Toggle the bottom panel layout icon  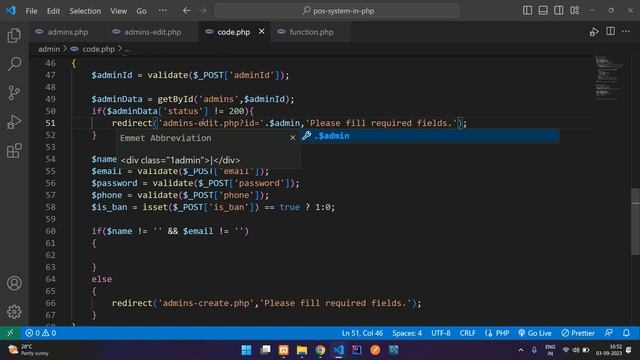(543, 11)
